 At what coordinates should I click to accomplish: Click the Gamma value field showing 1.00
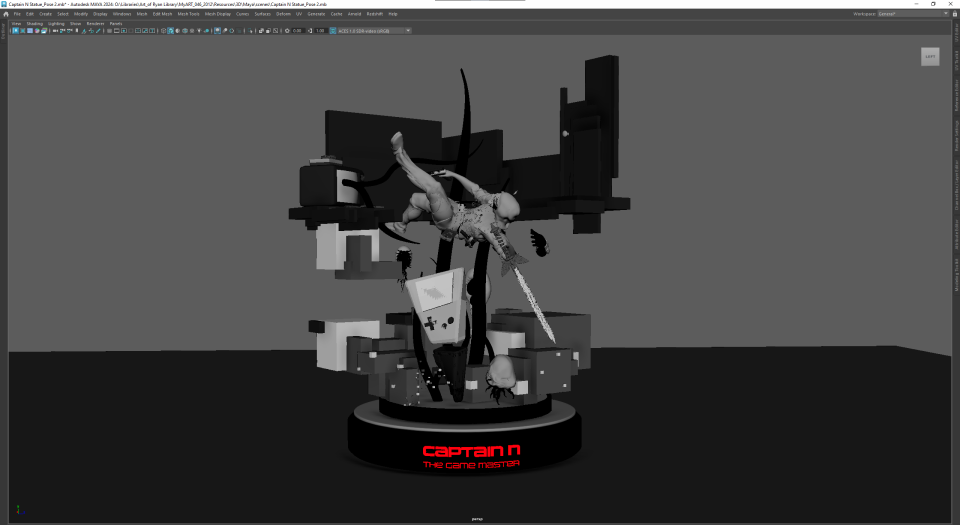click(x=321, y=30)
